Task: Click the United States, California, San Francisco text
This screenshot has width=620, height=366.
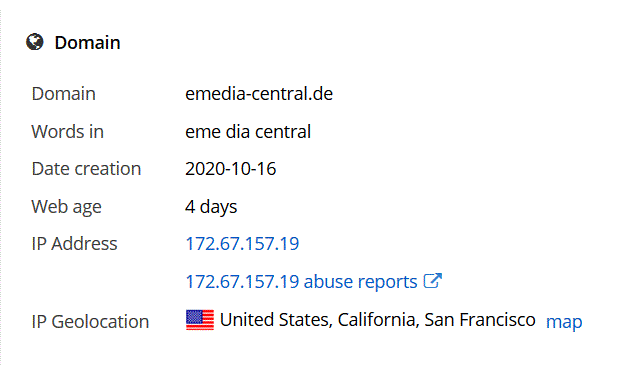Action: tap(378, 320)
